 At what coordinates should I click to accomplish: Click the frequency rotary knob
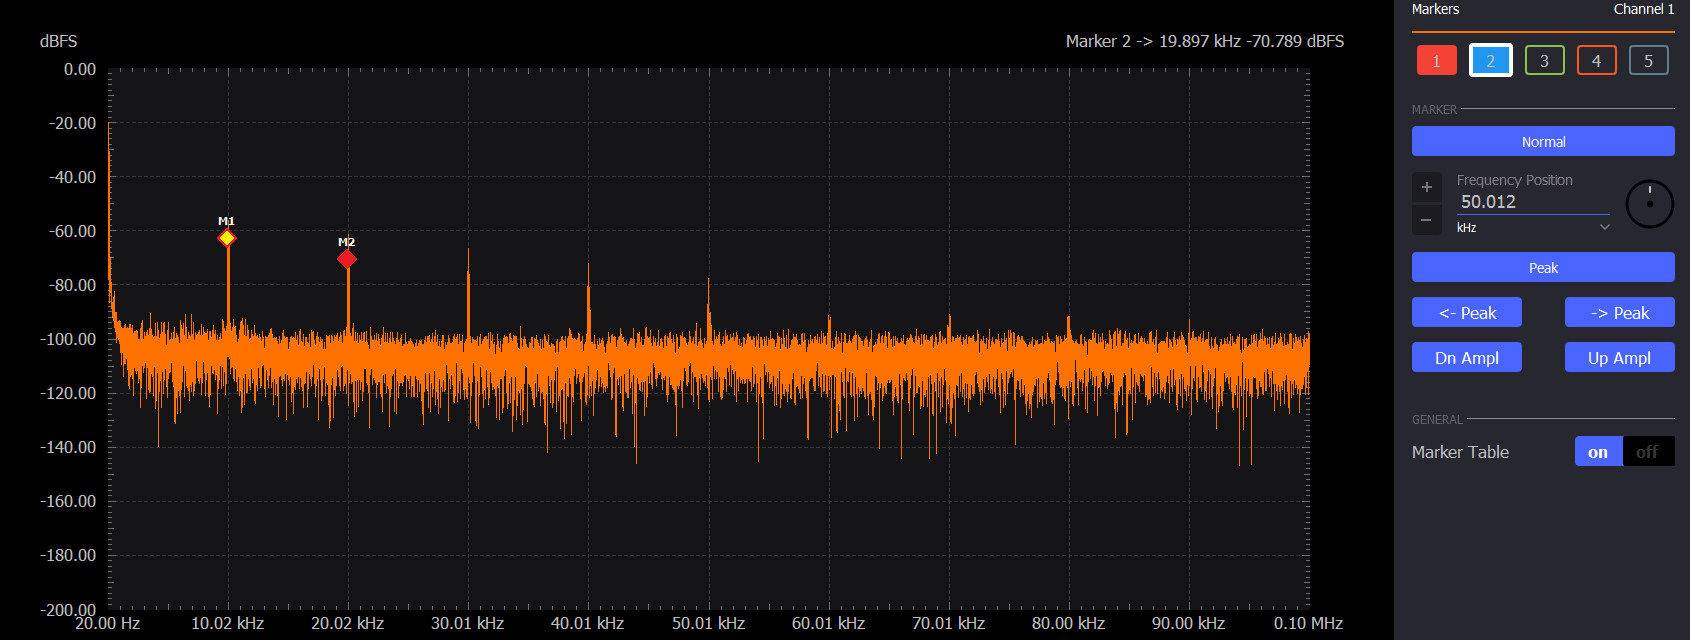click(1649, 204)
